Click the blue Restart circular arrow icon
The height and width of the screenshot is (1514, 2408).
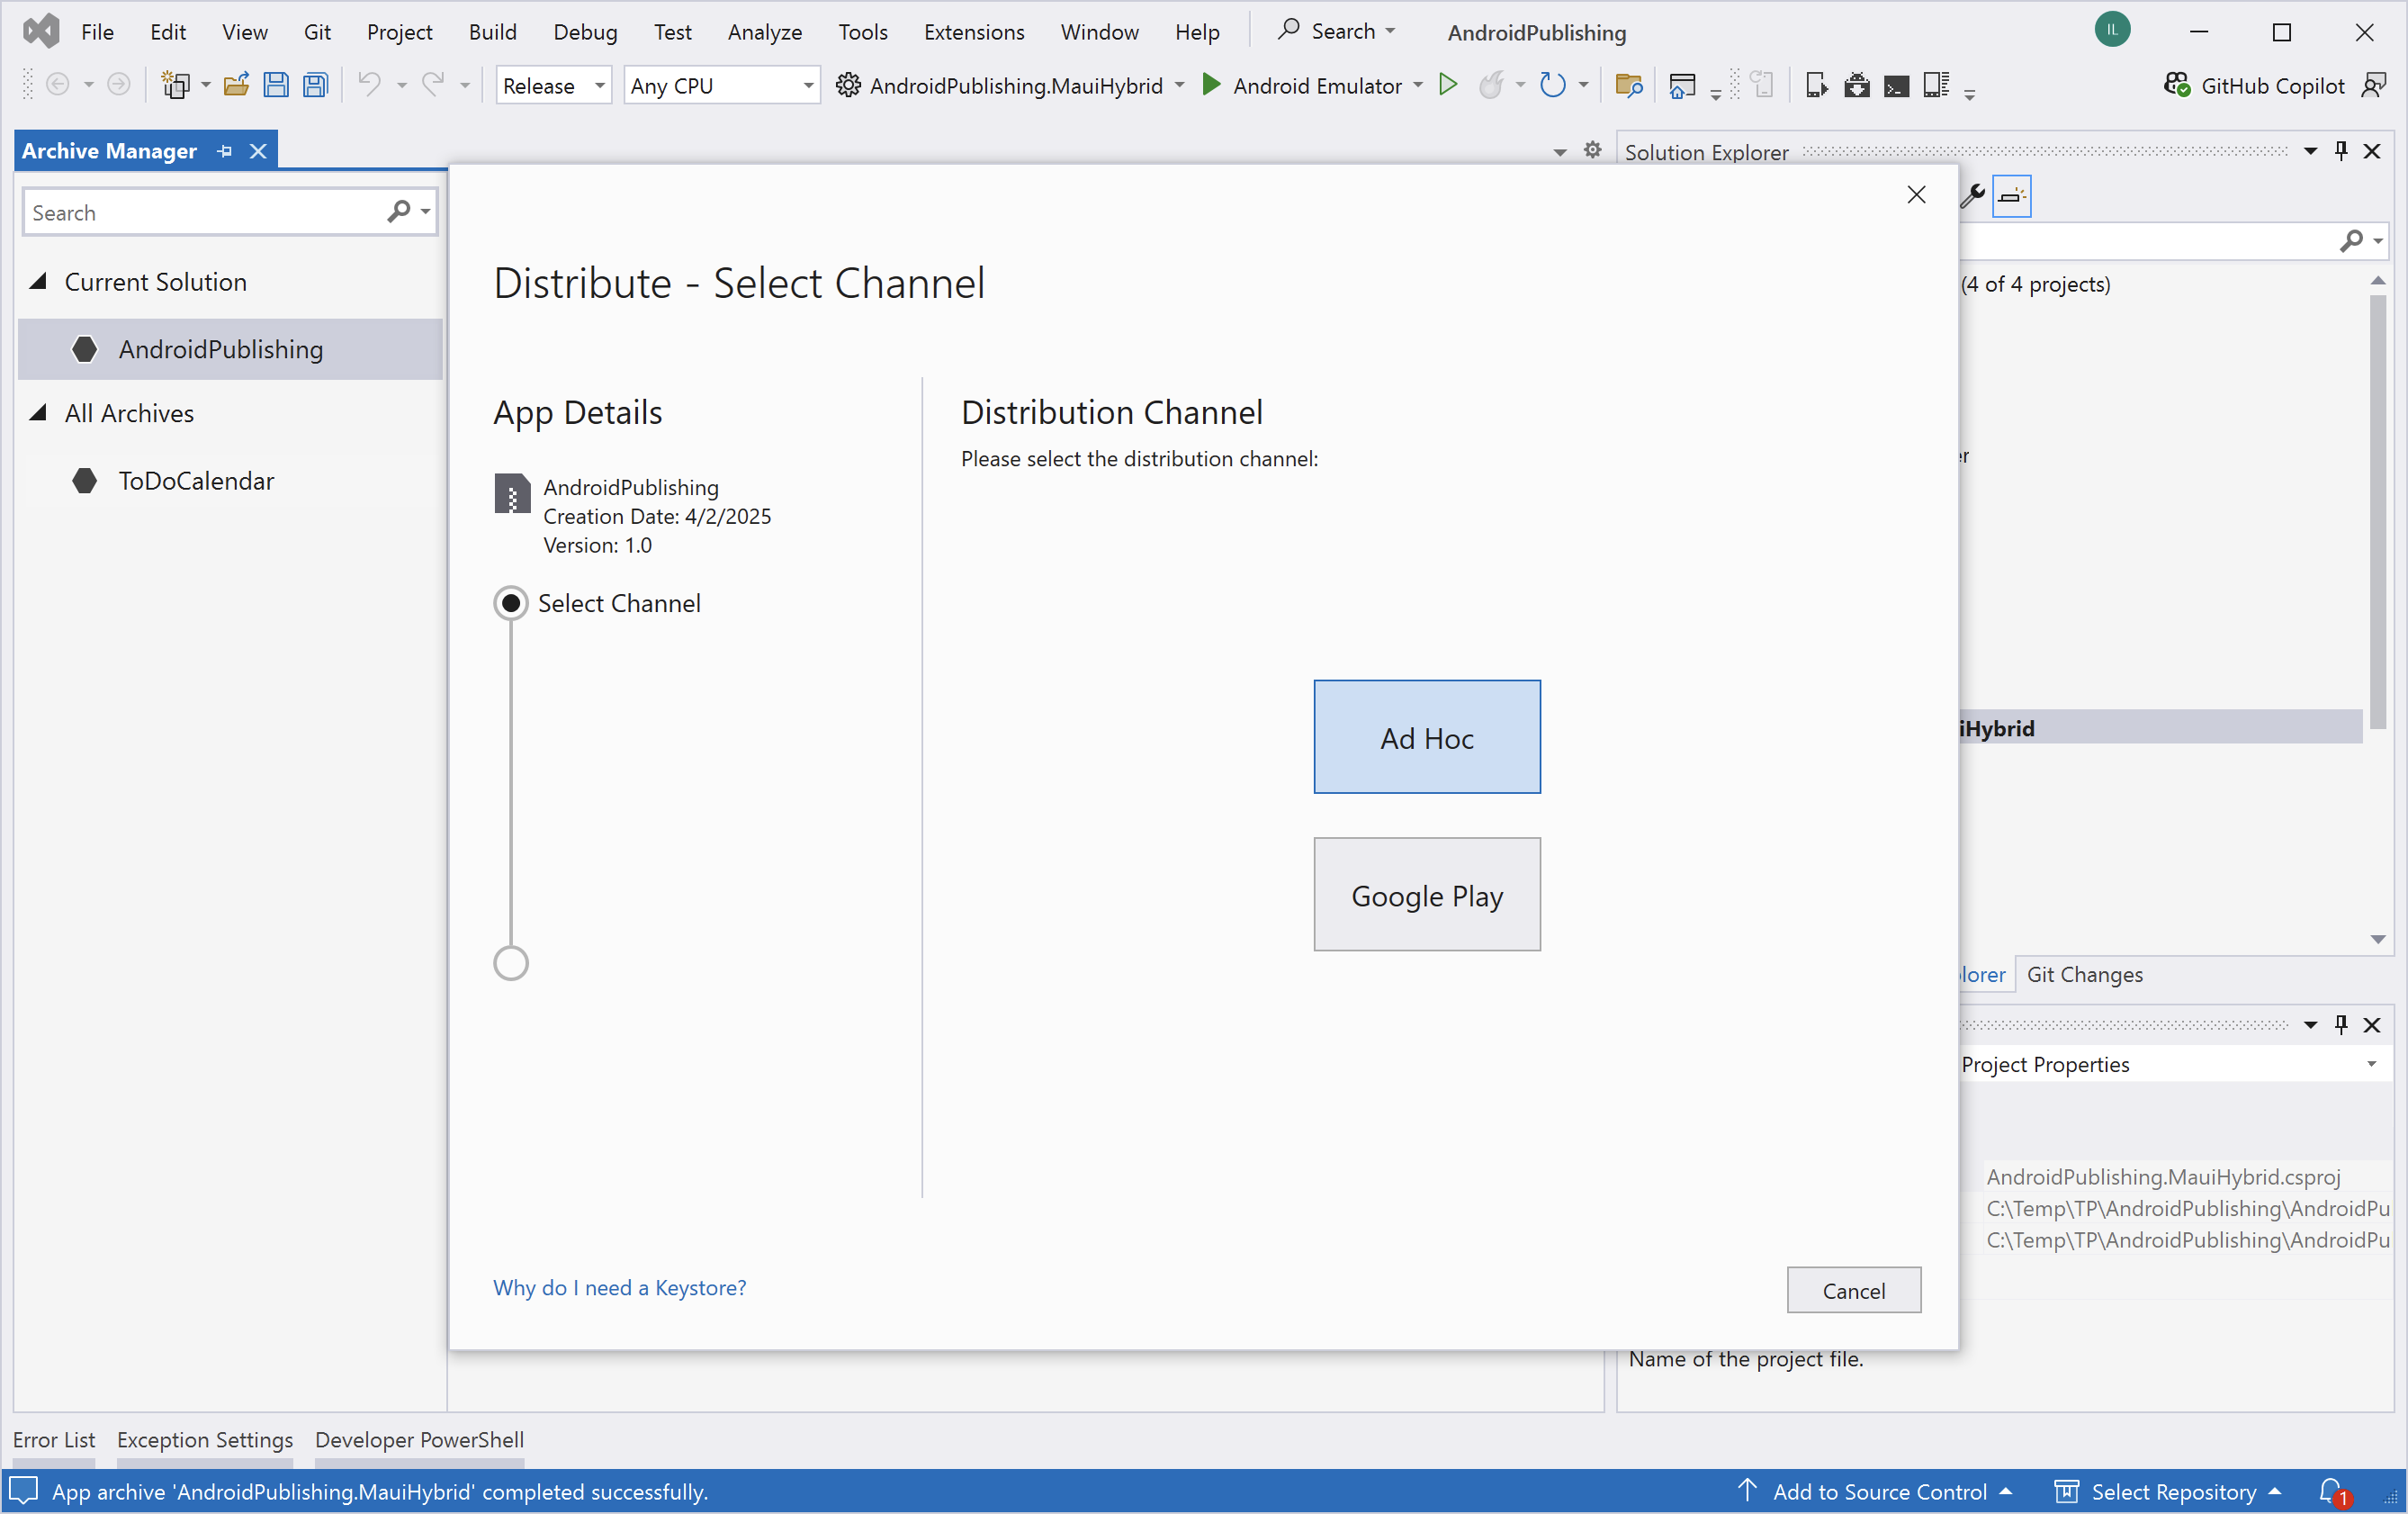tap(1553, 85)
